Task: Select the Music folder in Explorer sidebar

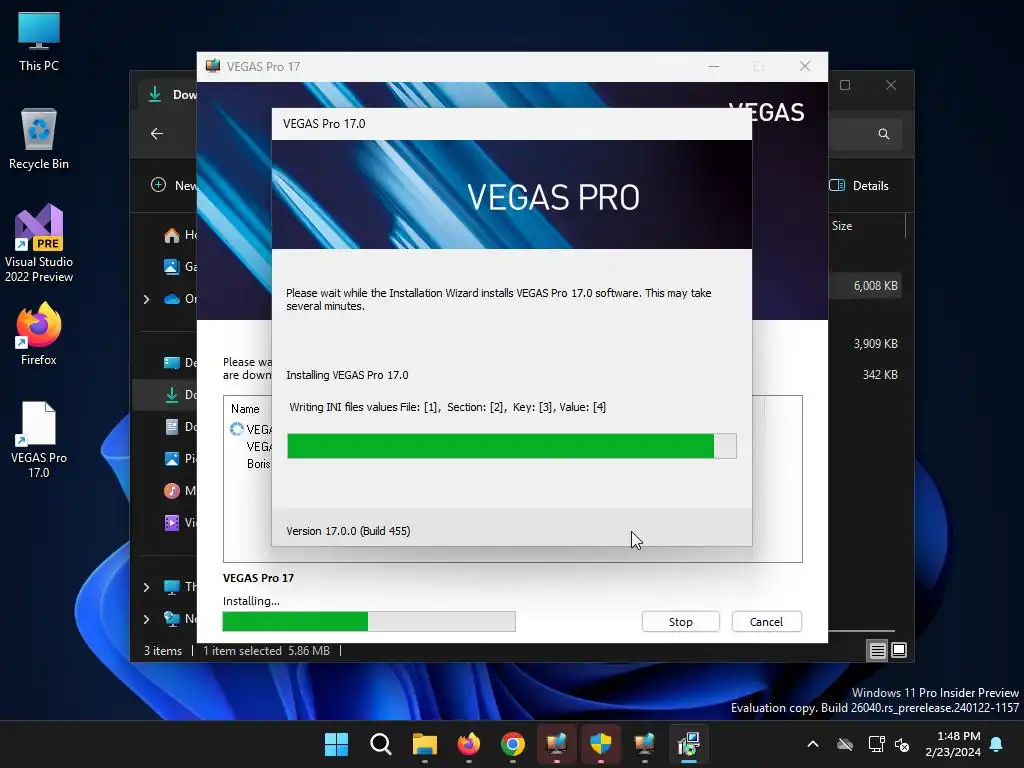Action: 180,490
